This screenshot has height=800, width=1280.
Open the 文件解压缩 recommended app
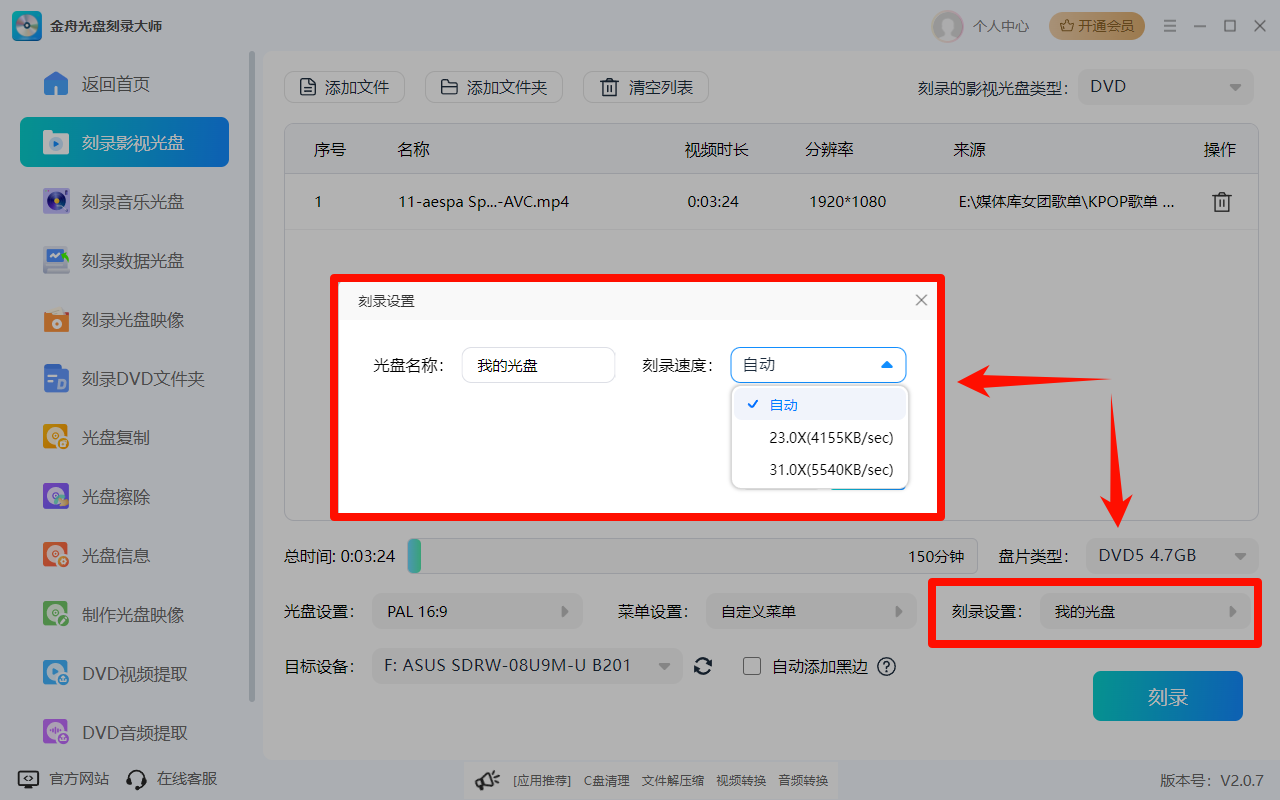tap(672, 781)
